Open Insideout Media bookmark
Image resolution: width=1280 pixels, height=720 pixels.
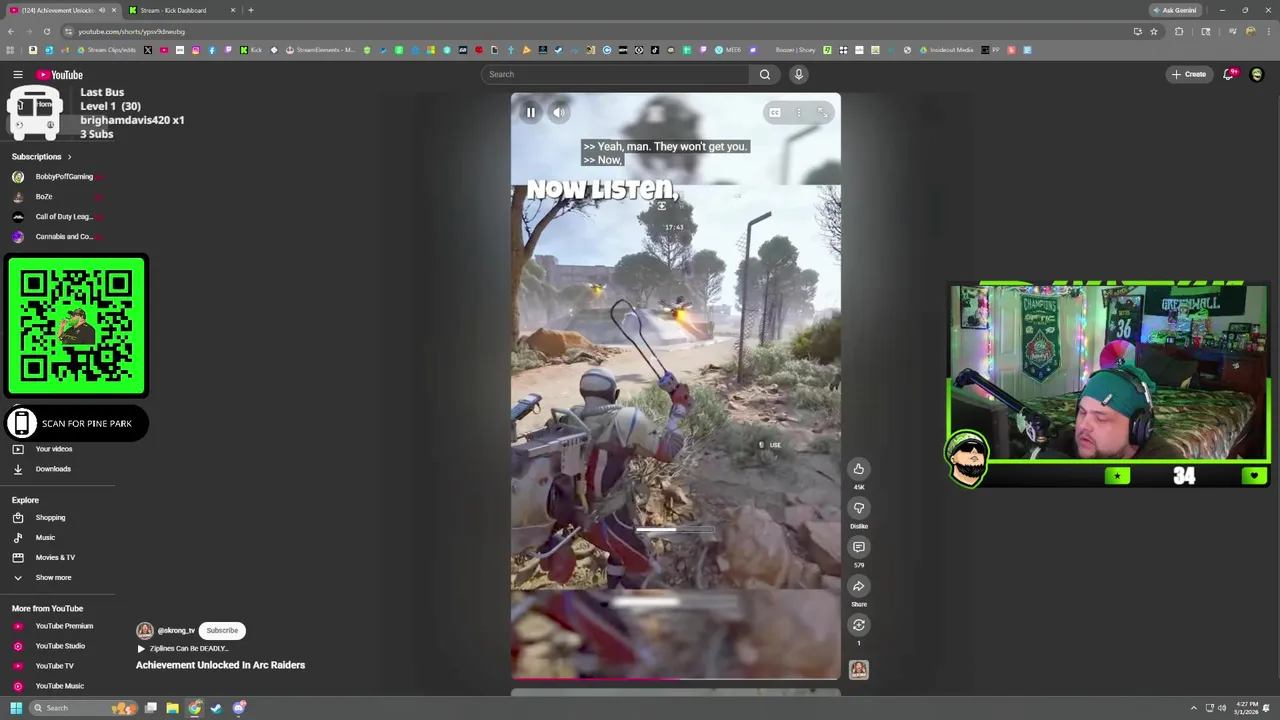[x=945, y=50]
